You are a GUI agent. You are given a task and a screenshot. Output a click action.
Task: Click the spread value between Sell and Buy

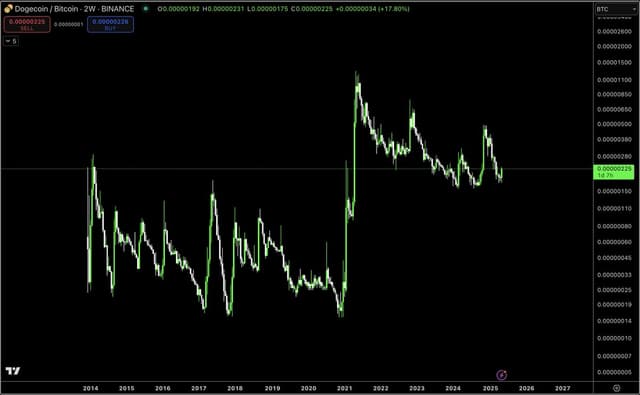point(69,24)
